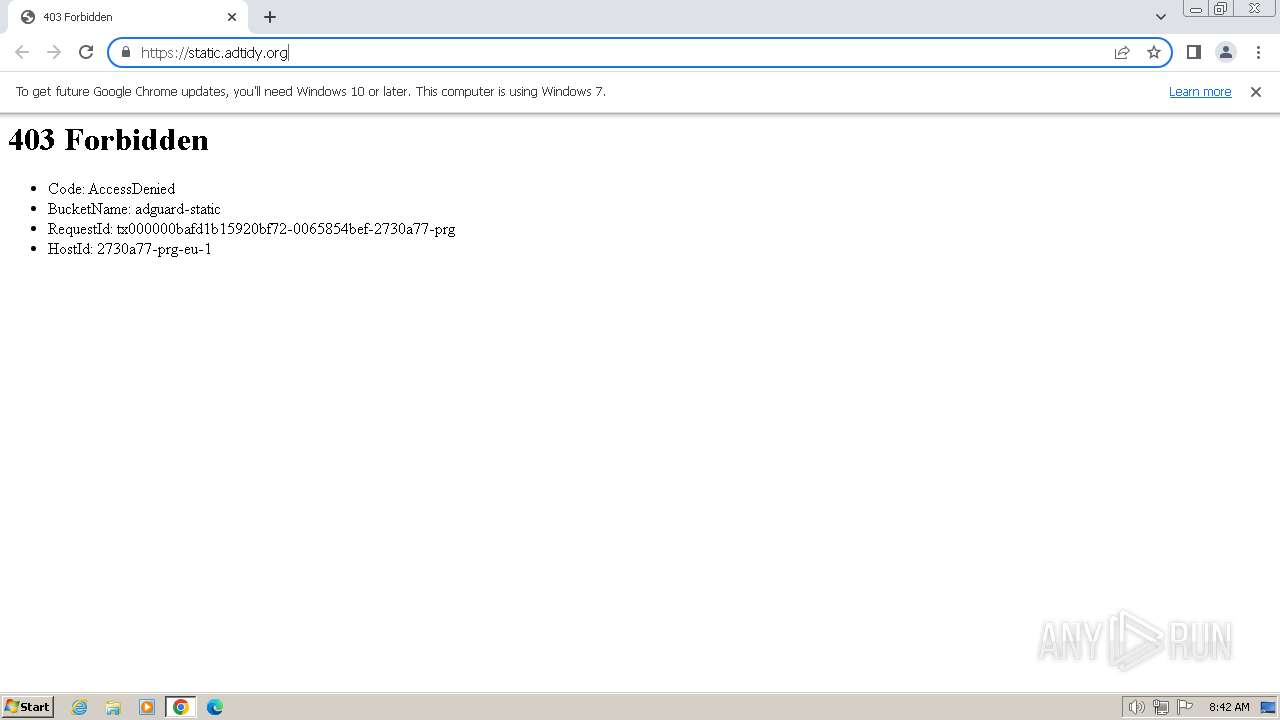Open the Chrome profile menu
Image resolution: width=1280 pixels, height=720 pixels.
[1226, 52]
